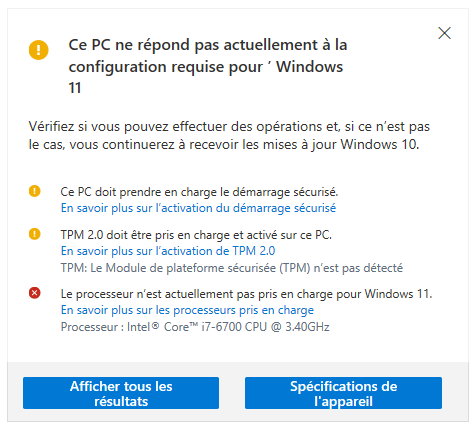
Task: Click the large yellow warning icon beside title
Action: (x=39, y=50)
